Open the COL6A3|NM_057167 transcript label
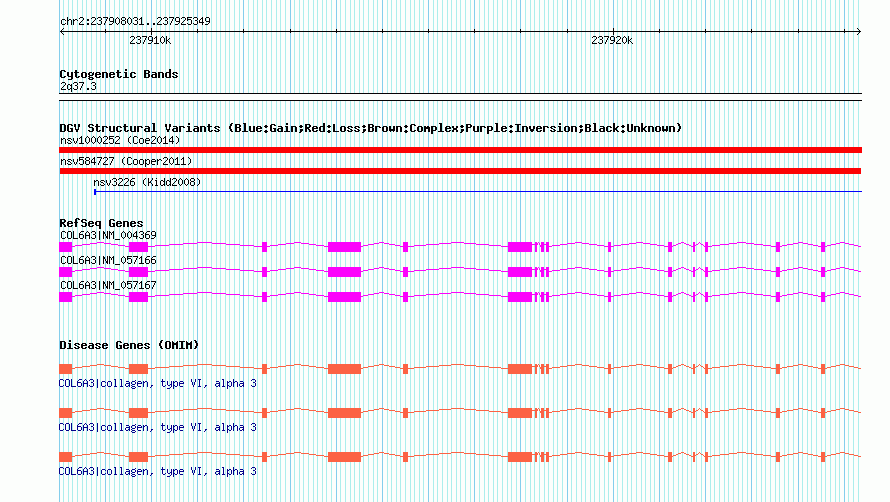The height and width of the screenshot is (502, 890). coord(108,285)
